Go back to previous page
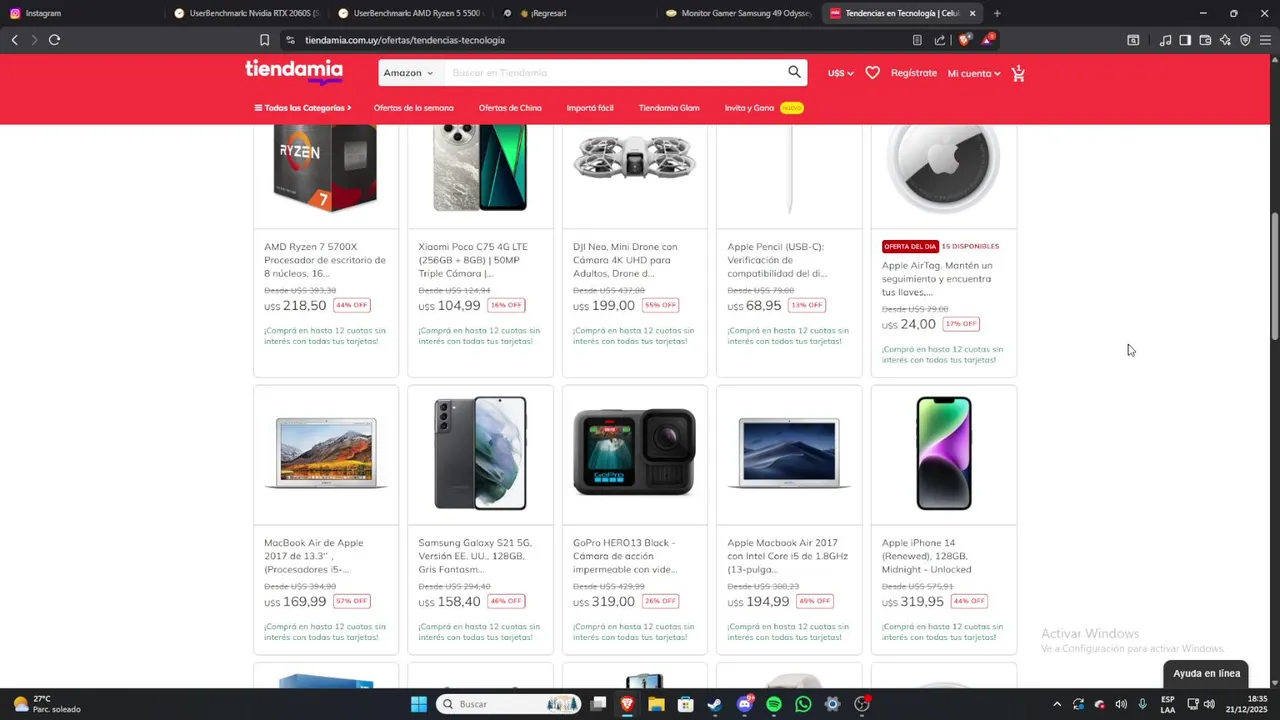Viewport: 1280px width, 720px height. pos(14,40)
